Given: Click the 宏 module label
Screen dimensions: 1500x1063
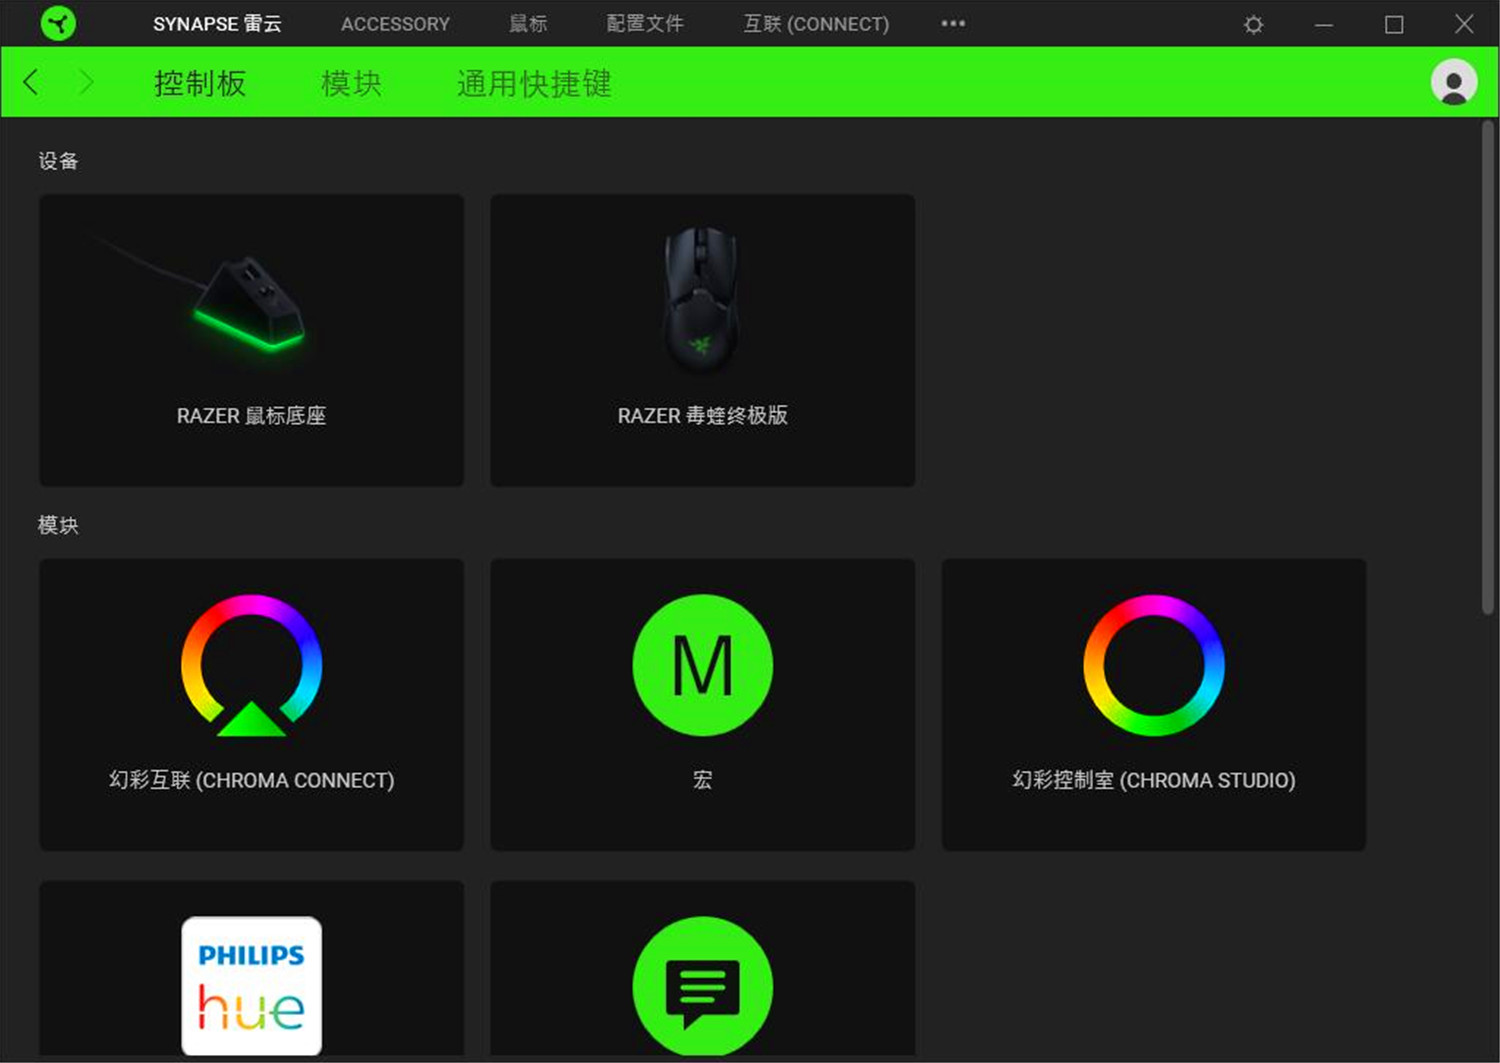Looking at the screenshot, I should coord(703,780).
